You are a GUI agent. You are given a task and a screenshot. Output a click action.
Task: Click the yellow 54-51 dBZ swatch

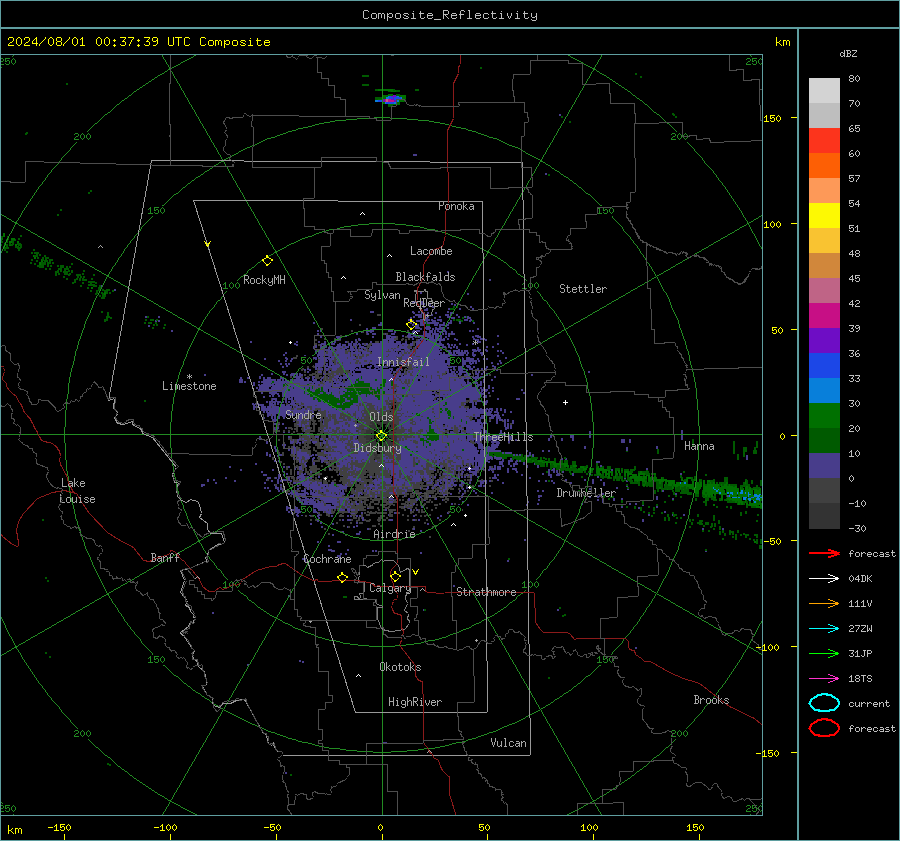point(824,216)
